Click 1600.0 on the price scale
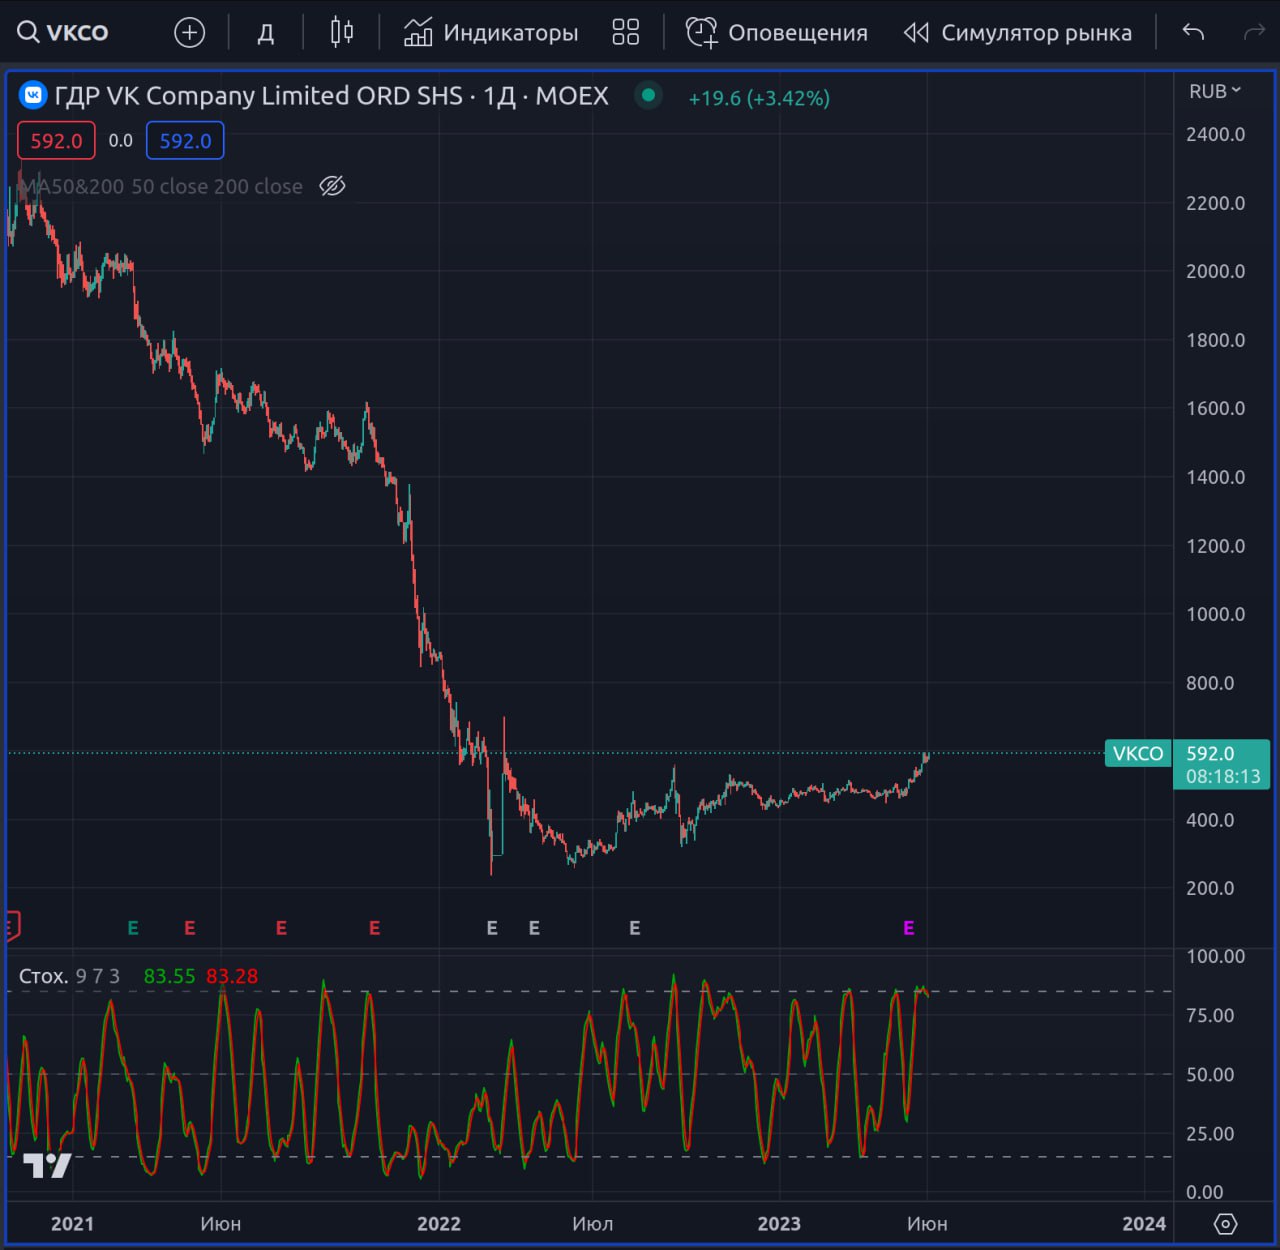 pos(1216,408)
